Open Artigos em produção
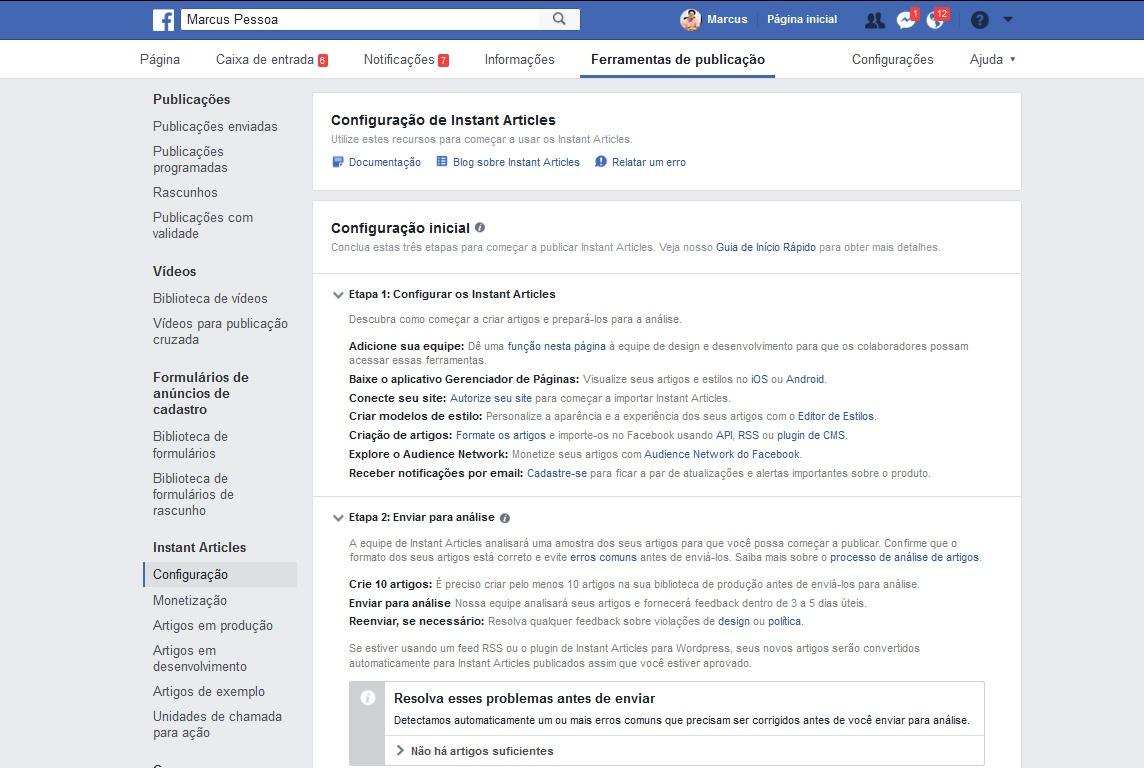Image resolution: width=1144 pixels, height=768 pixels. tap(213, 626)
